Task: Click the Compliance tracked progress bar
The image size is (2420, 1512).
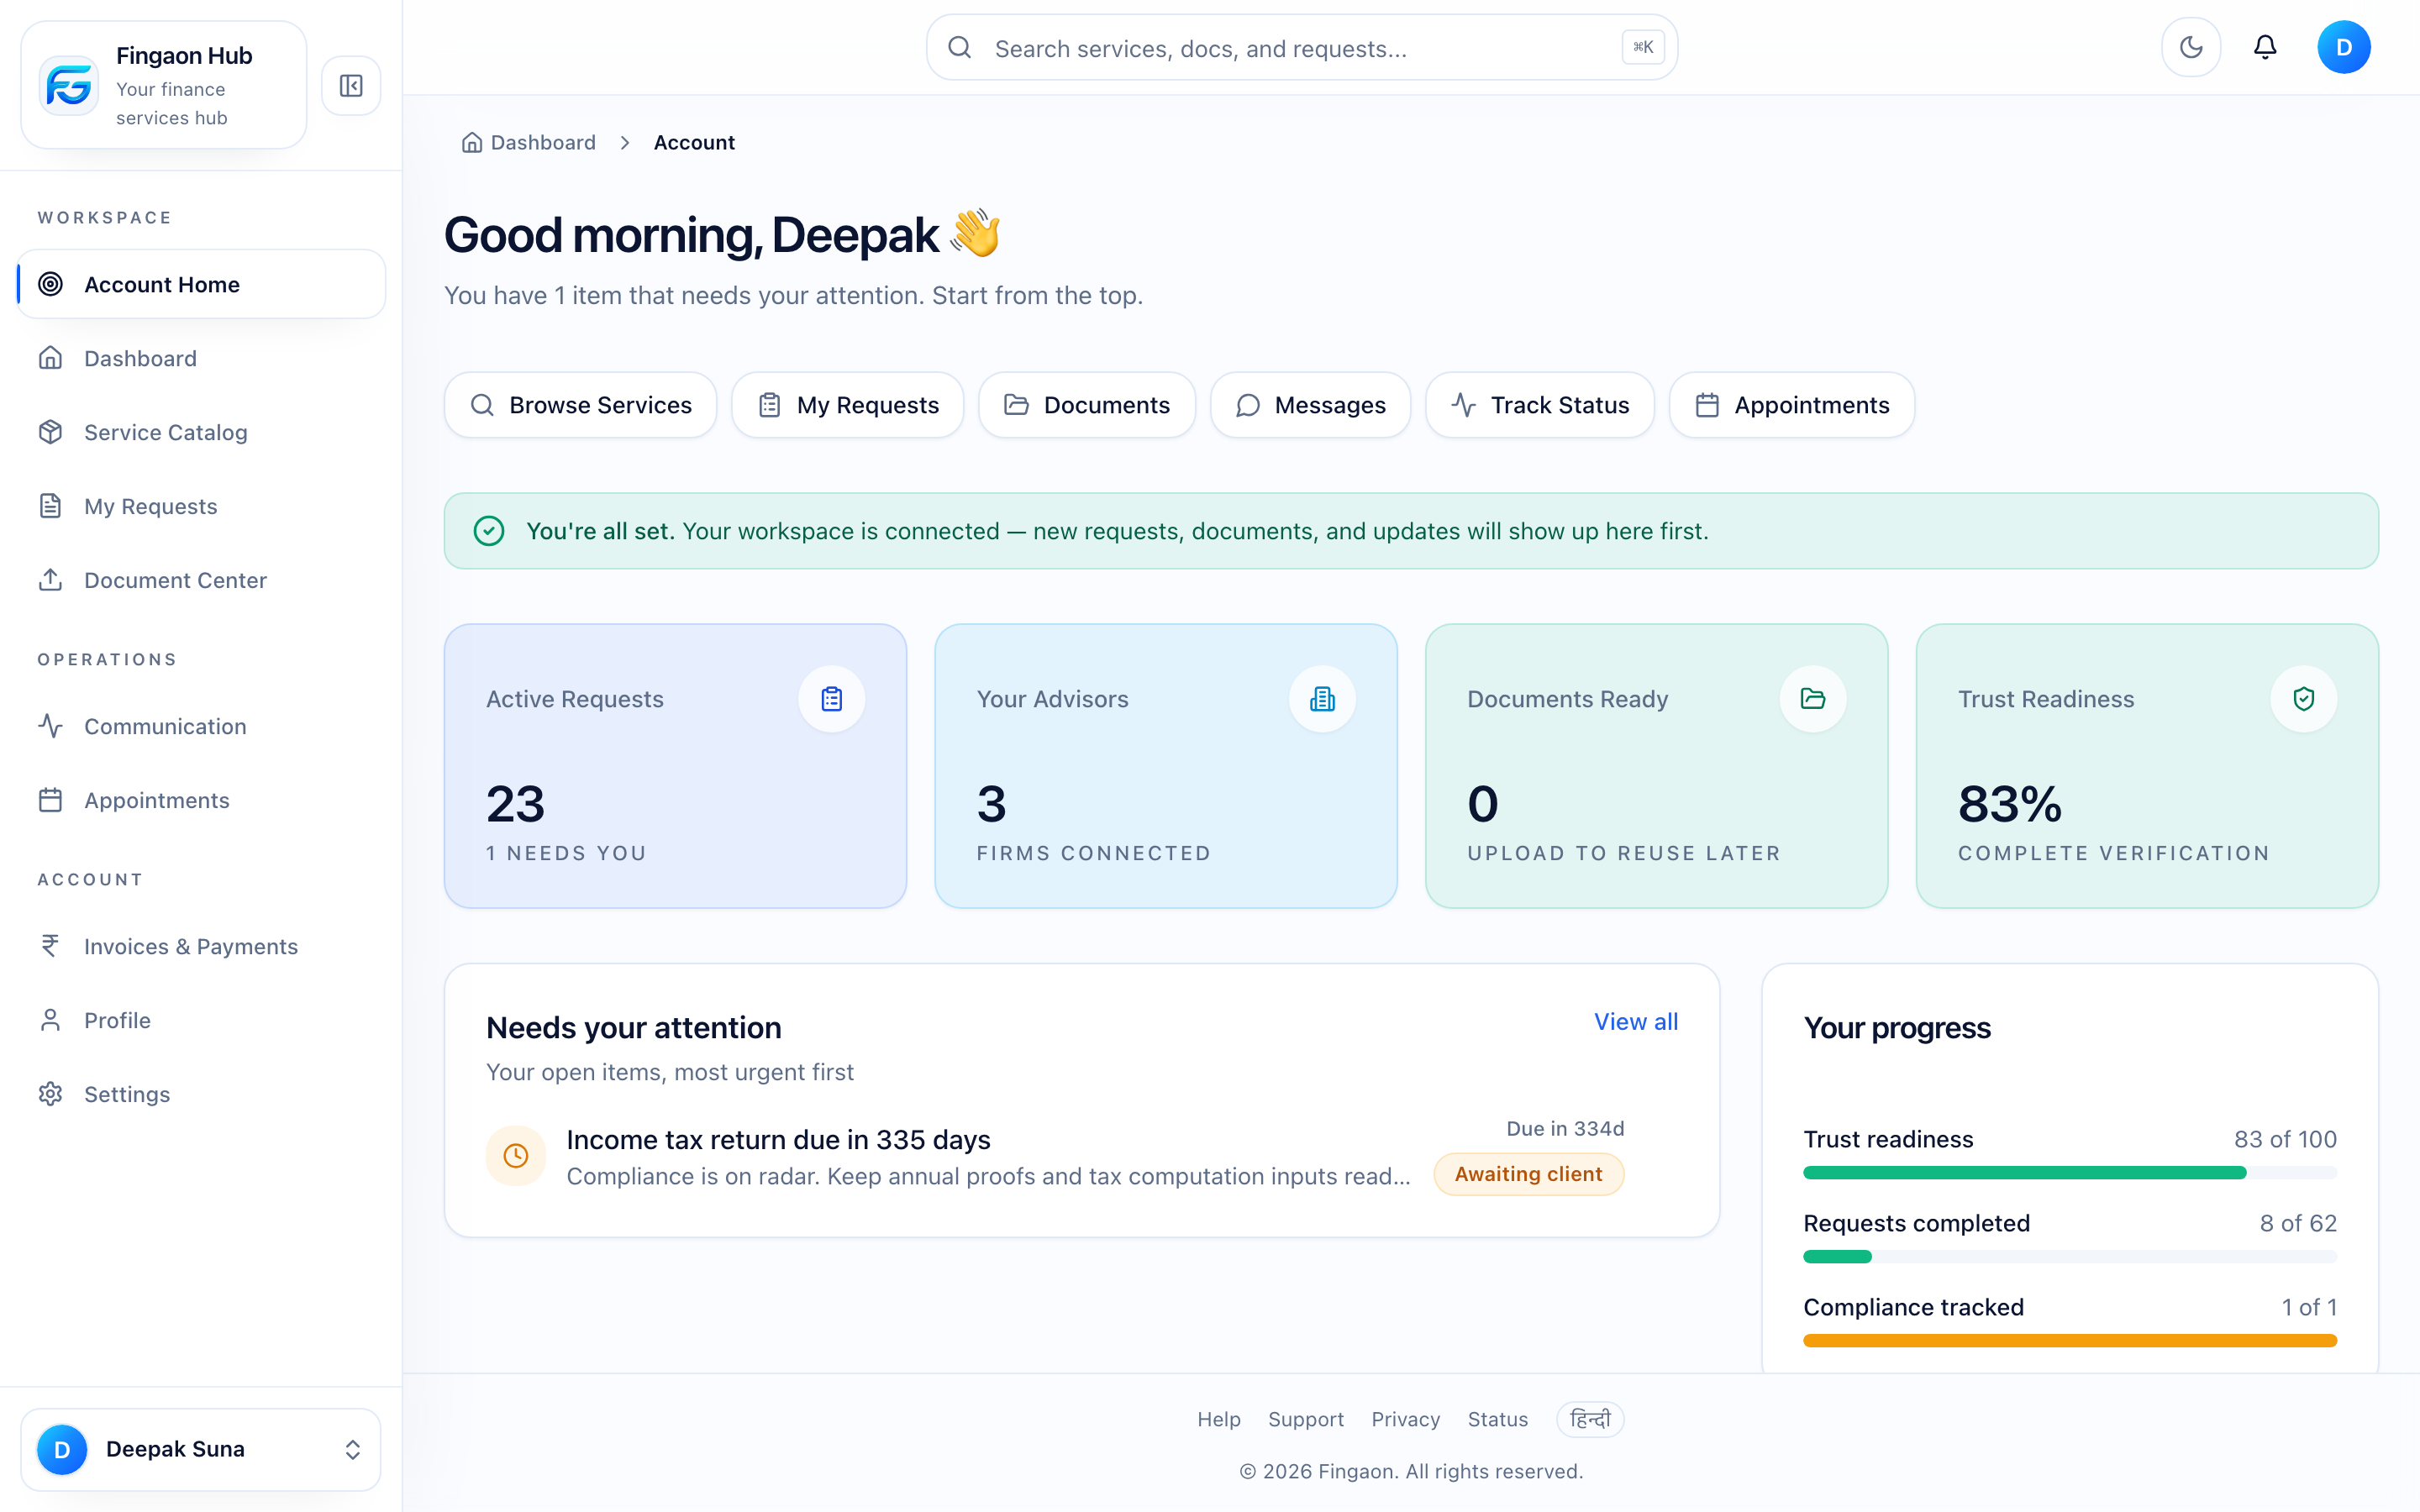Action: click(2069, 1341)
